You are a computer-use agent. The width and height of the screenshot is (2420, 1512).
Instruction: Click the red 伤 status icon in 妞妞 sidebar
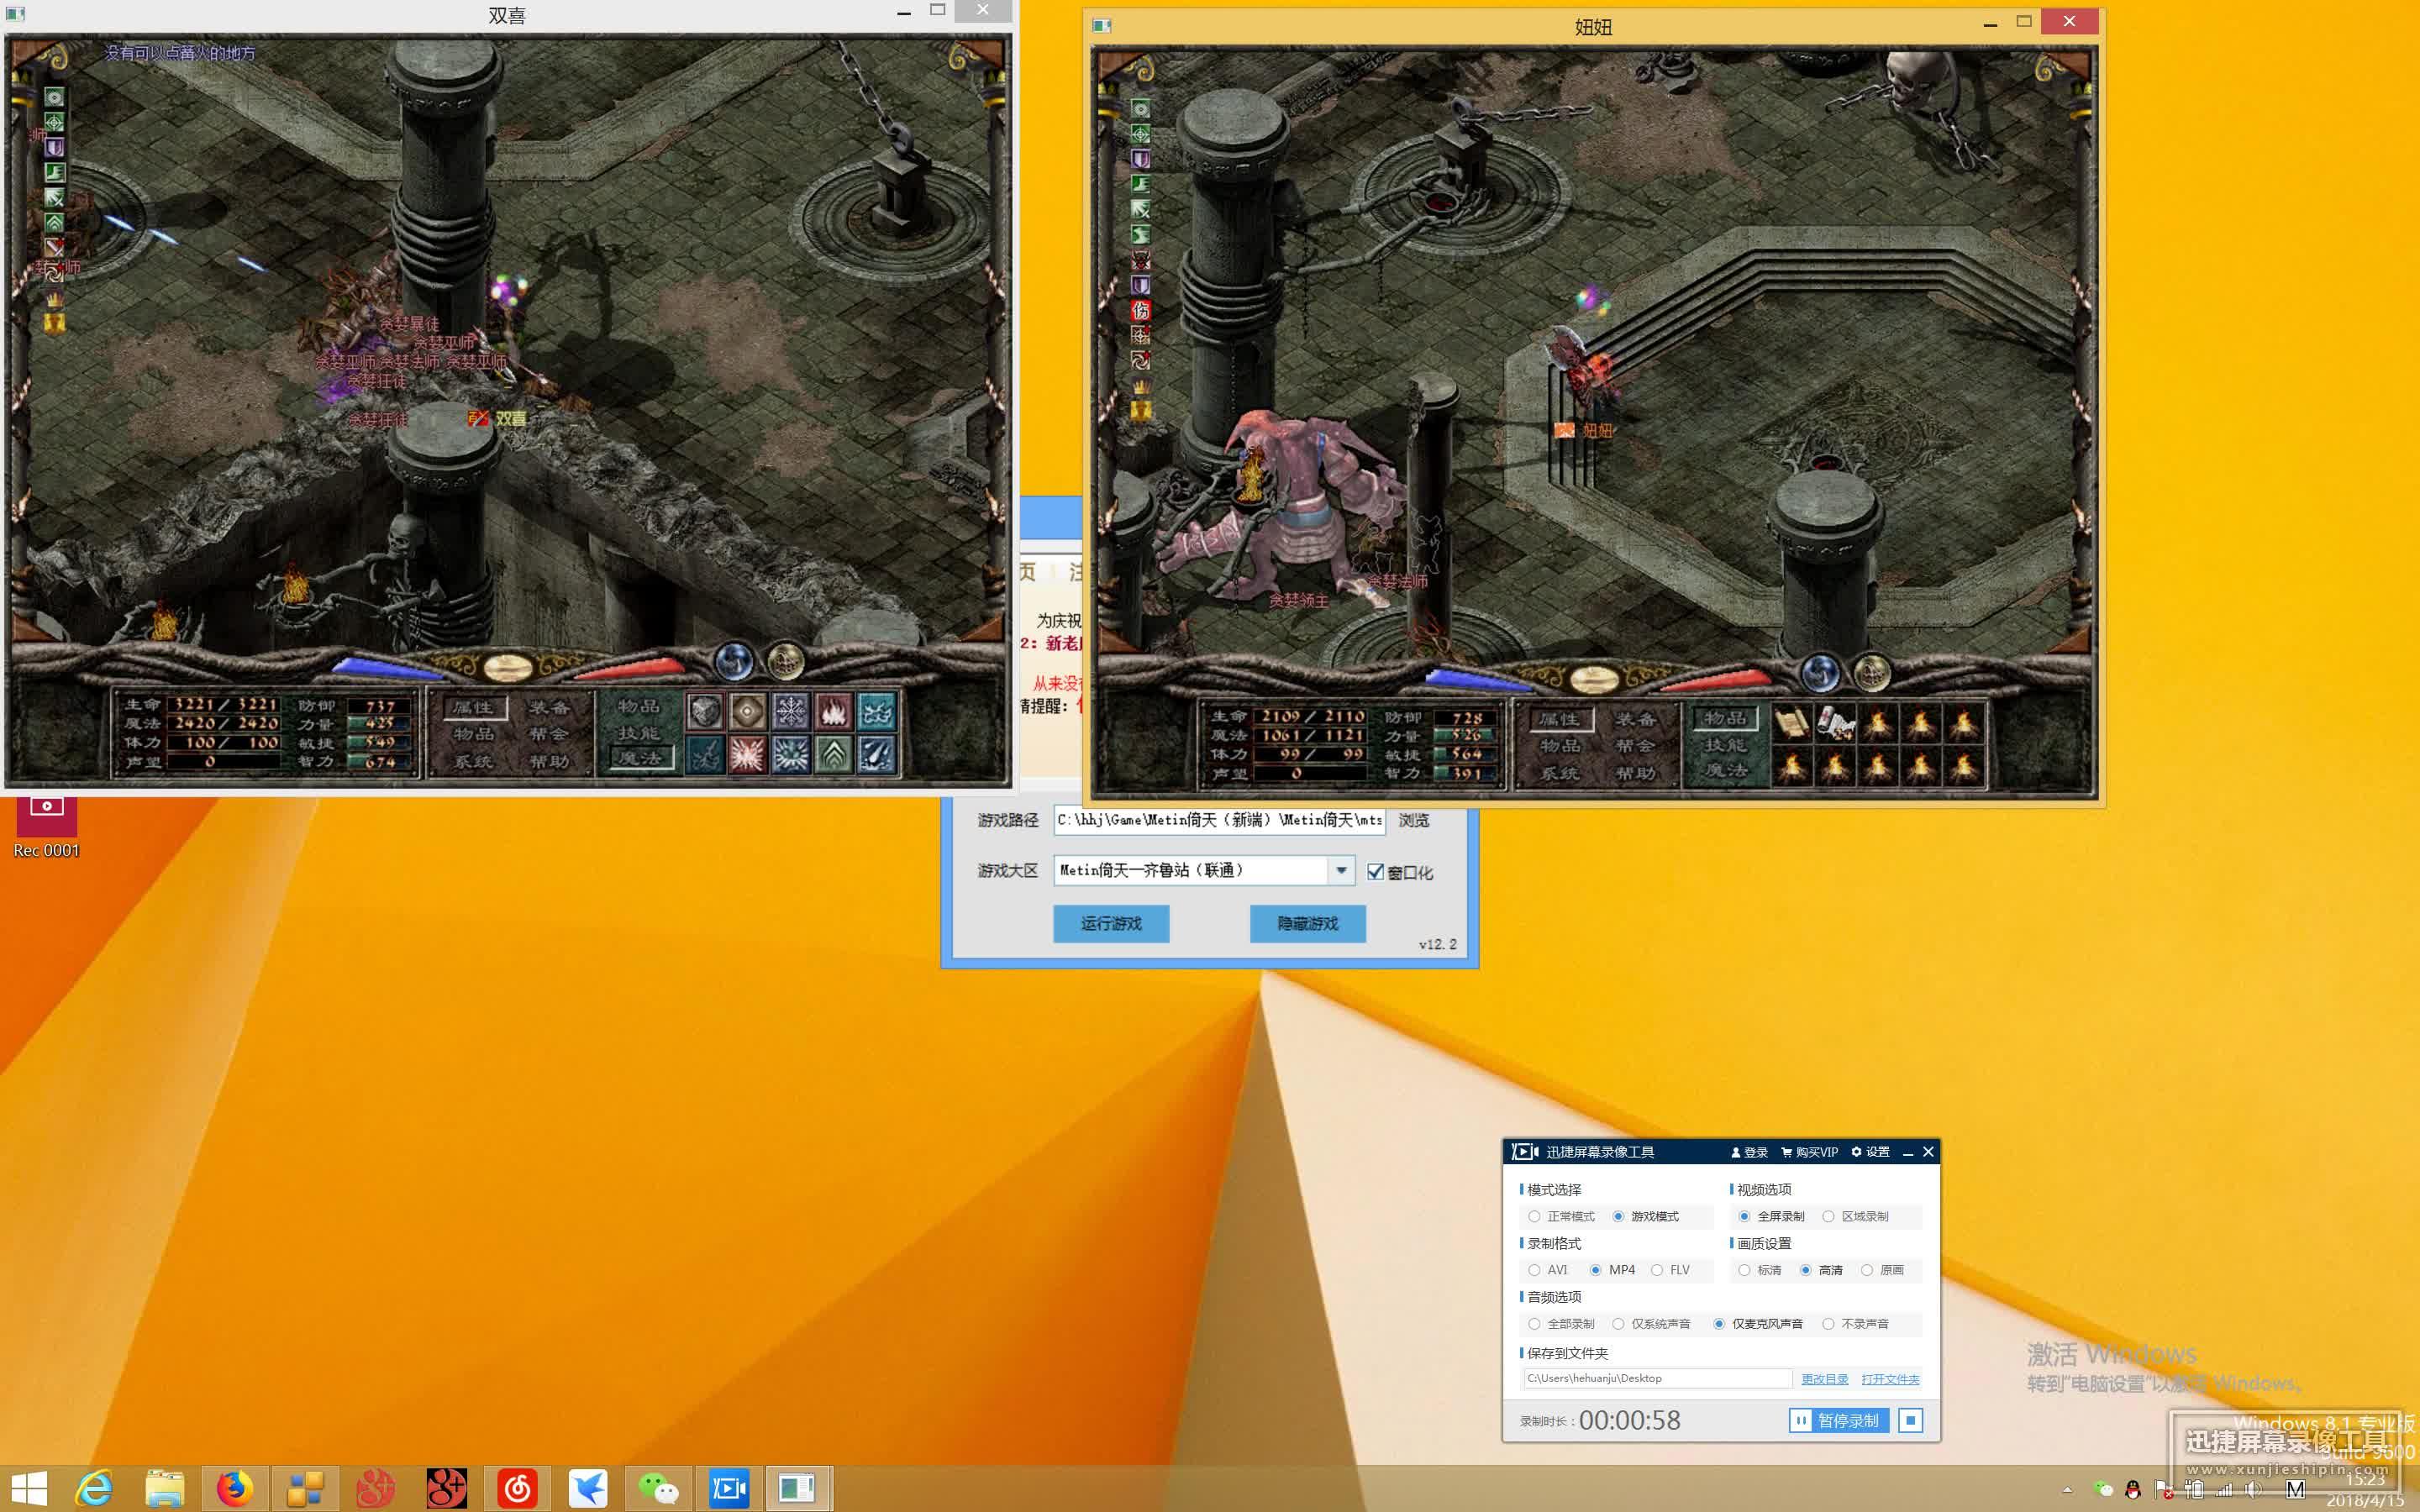point(1140,310)
